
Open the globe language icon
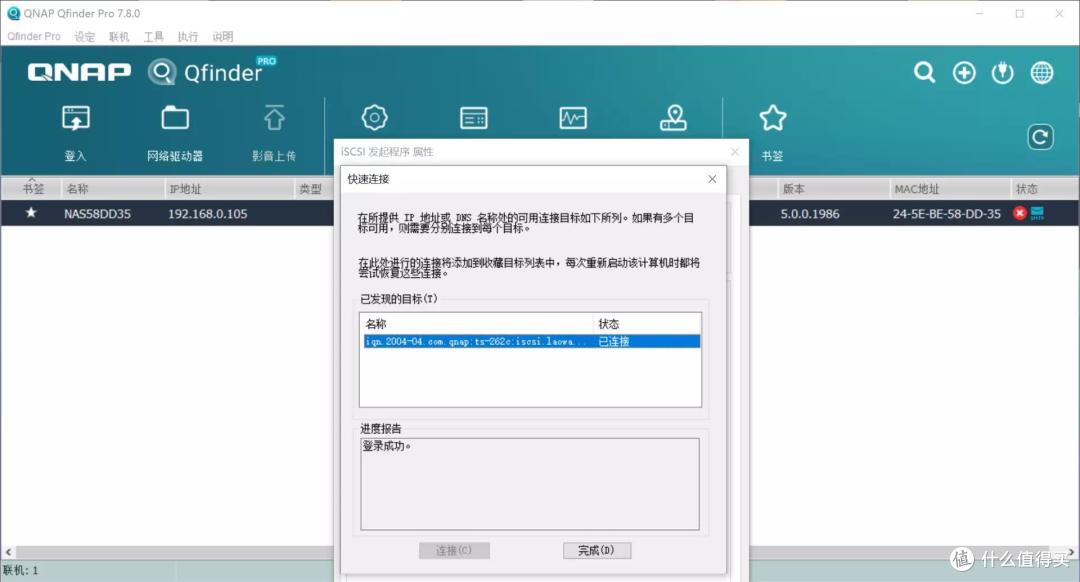[x=1041, y=72]
